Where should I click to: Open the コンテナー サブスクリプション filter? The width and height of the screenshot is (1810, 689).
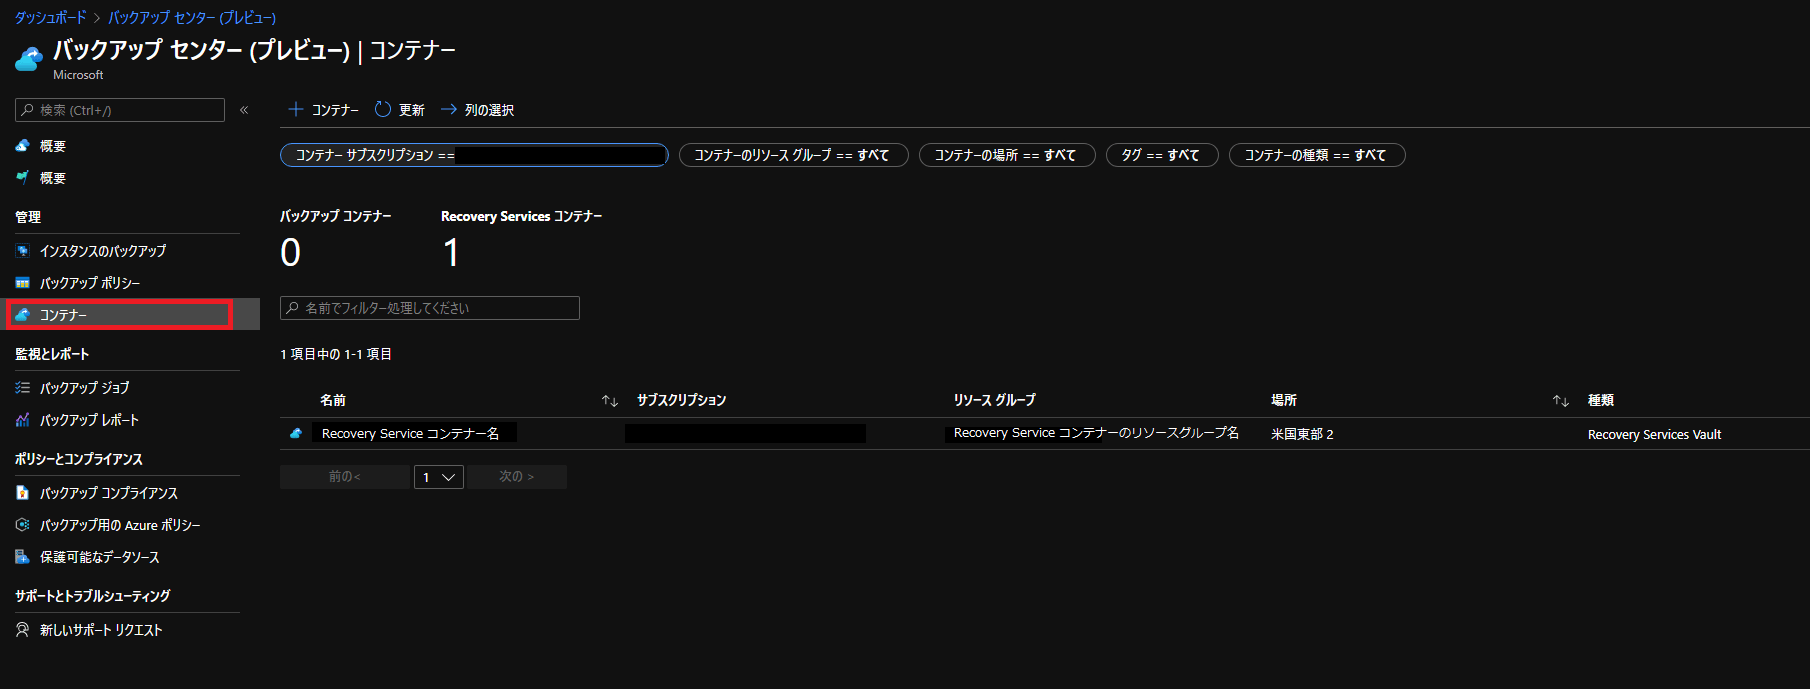point(474,155)
